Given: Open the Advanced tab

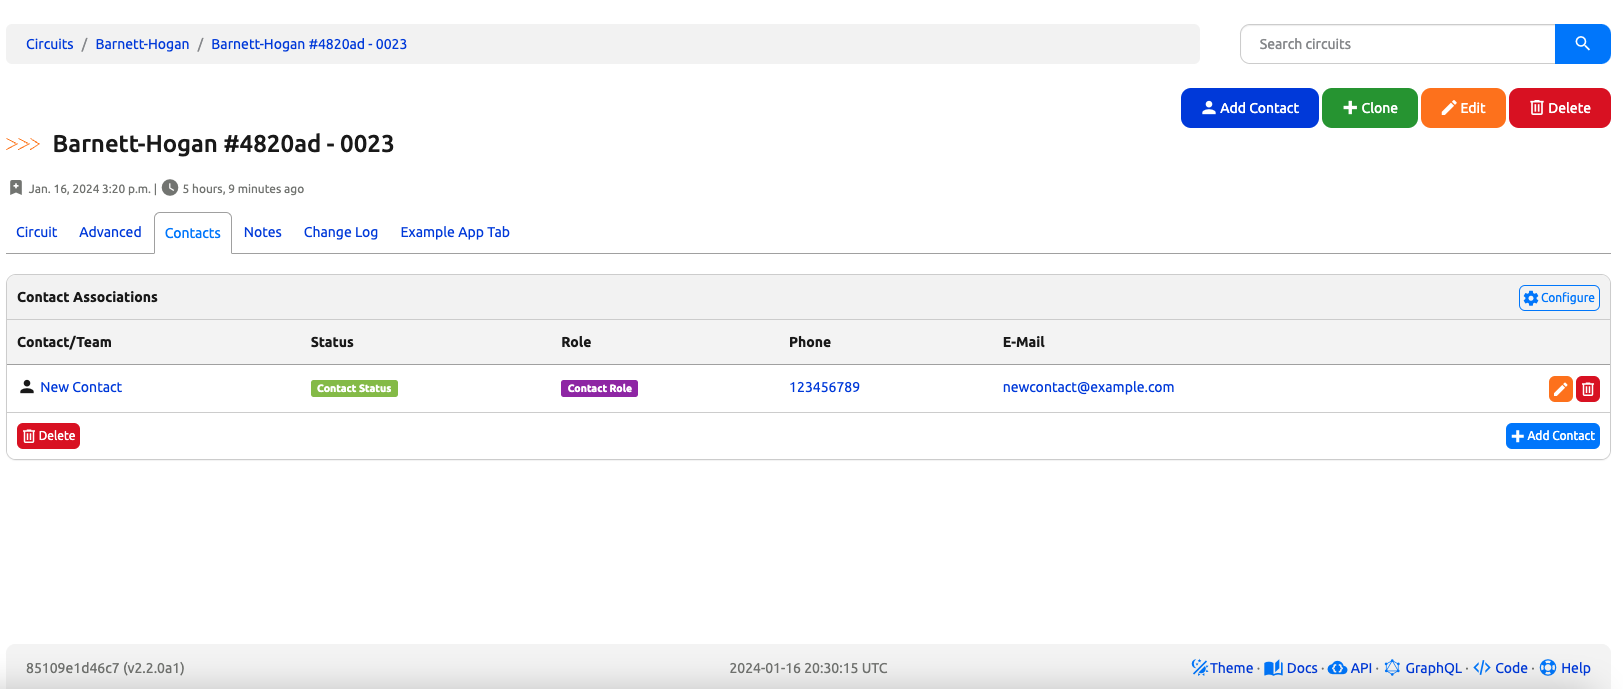Looking at the screenshot, I should [110, 232].
